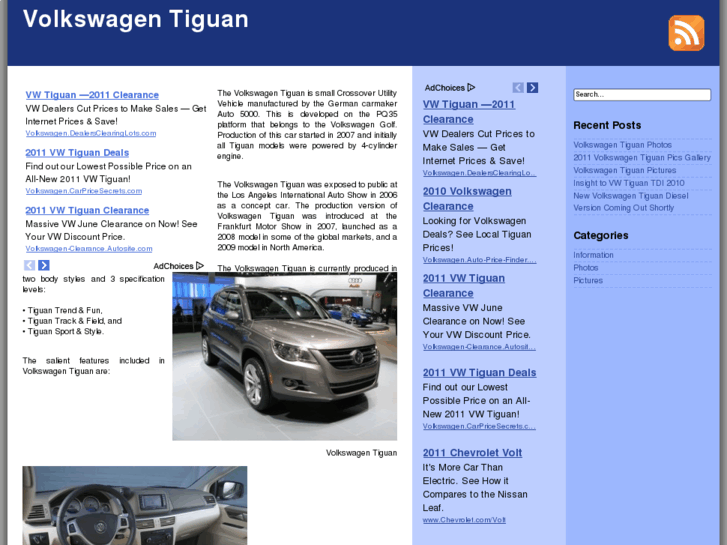Click previous arrow in sidebar ad panel
Image resolution: width=727 pixels, height=545 pixels.
pos(518,88)
